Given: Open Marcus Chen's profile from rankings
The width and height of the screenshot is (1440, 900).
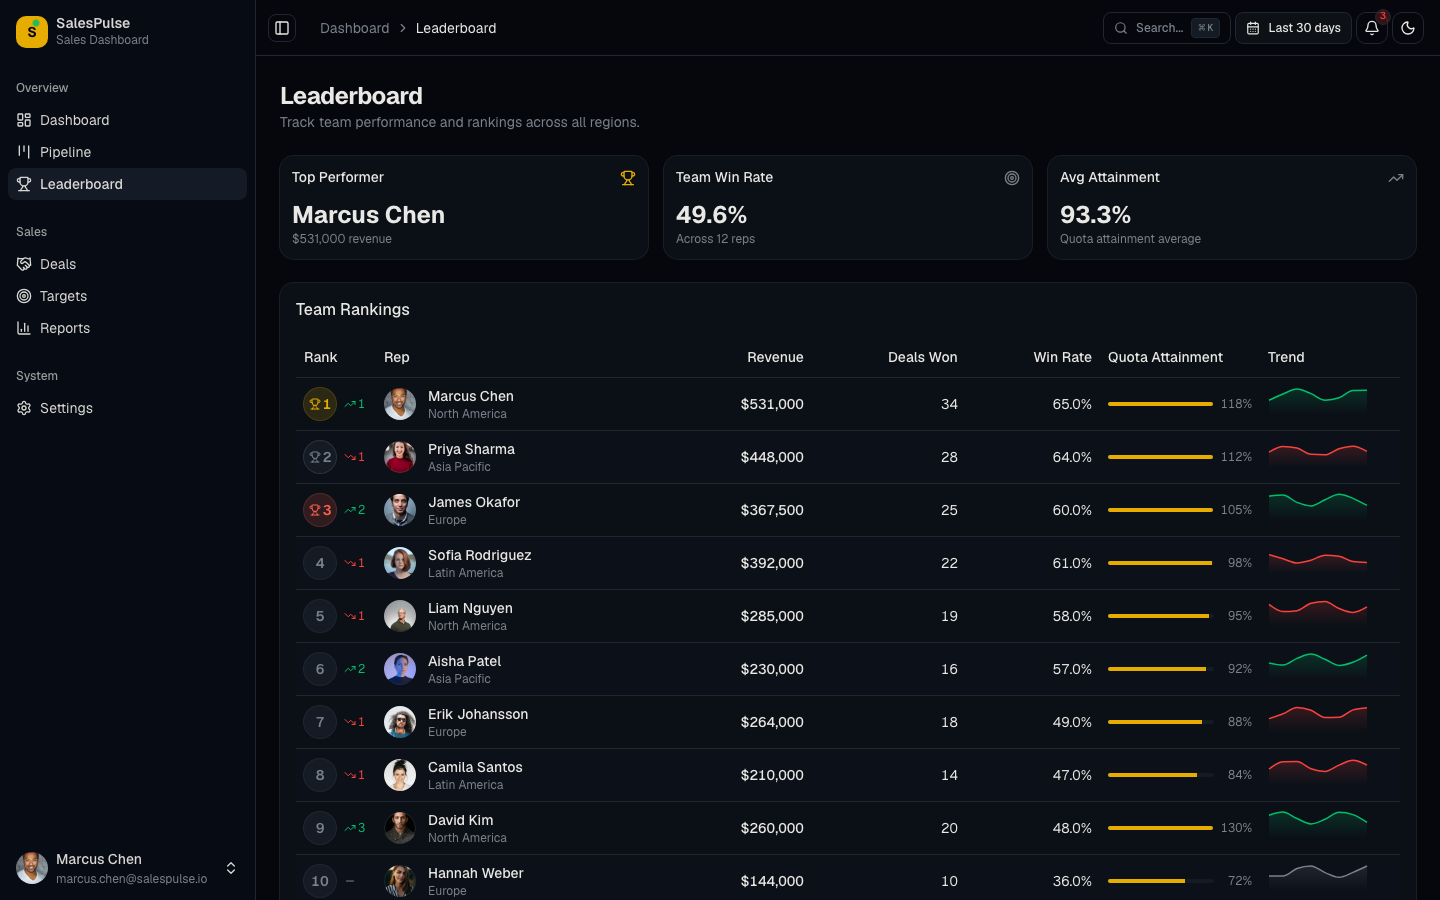Looking at the screenshot, I should pyautogui.click(x=471, y=396).
